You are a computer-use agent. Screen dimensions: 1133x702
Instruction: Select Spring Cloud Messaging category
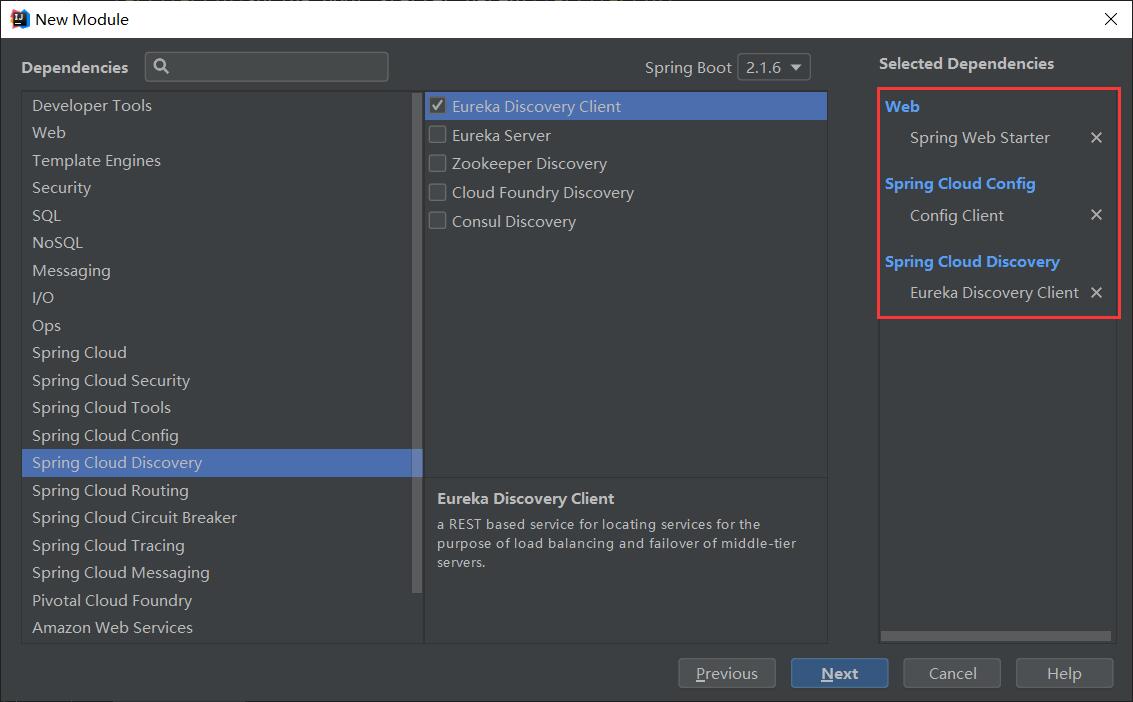pyautogui.click(x=217, y=573)
